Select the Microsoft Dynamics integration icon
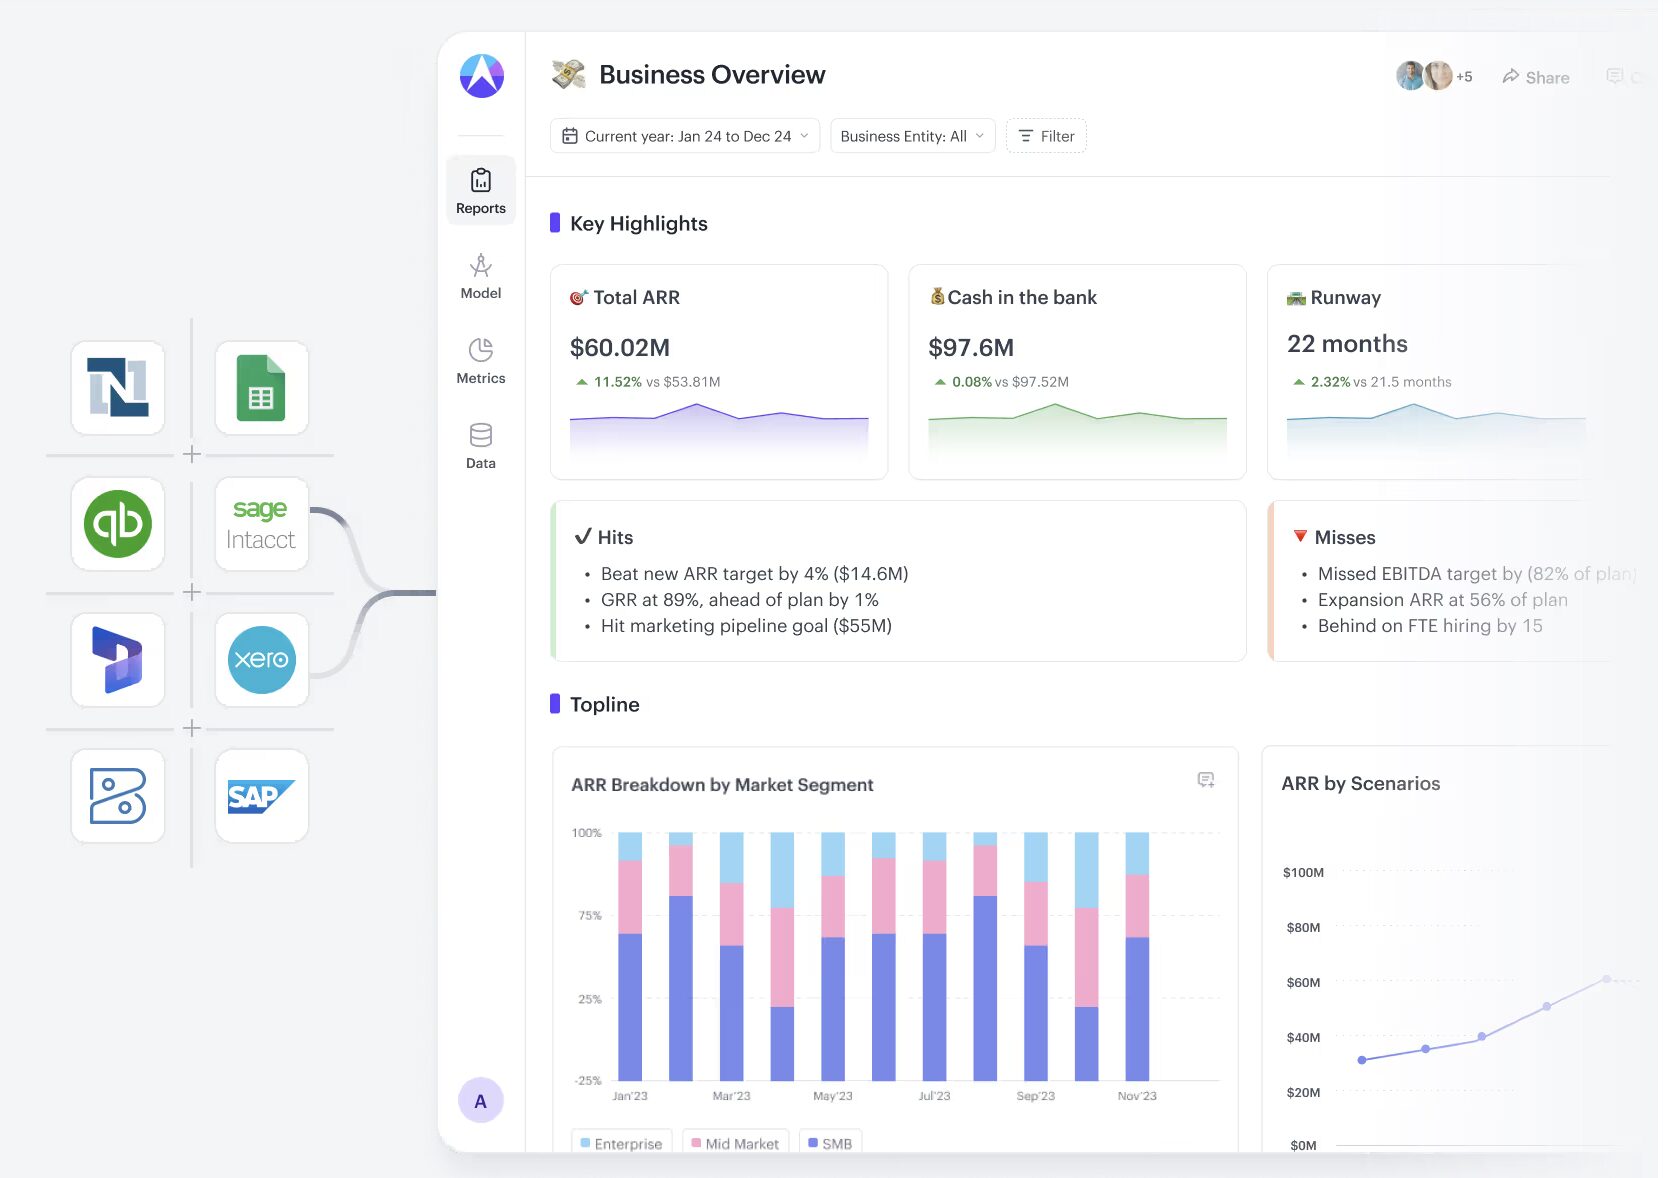The width and height of the screenshot is (1678, 1178). (118, 660)
